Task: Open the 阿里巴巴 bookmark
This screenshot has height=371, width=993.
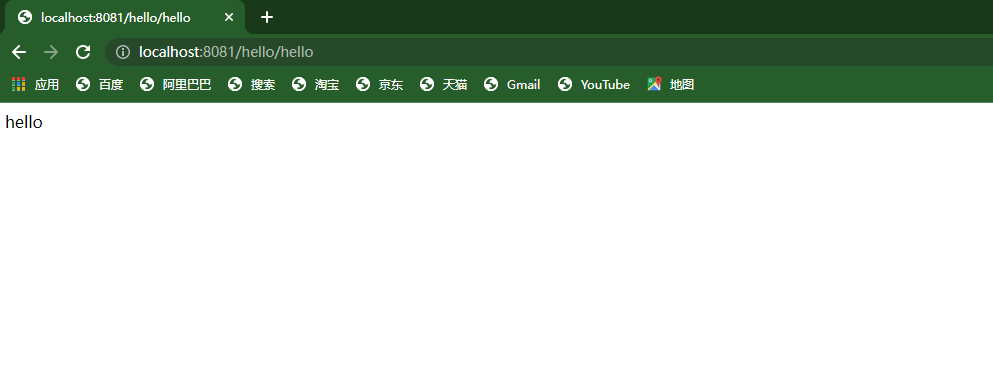Action: pyautogui.click(x=175, y=84)
